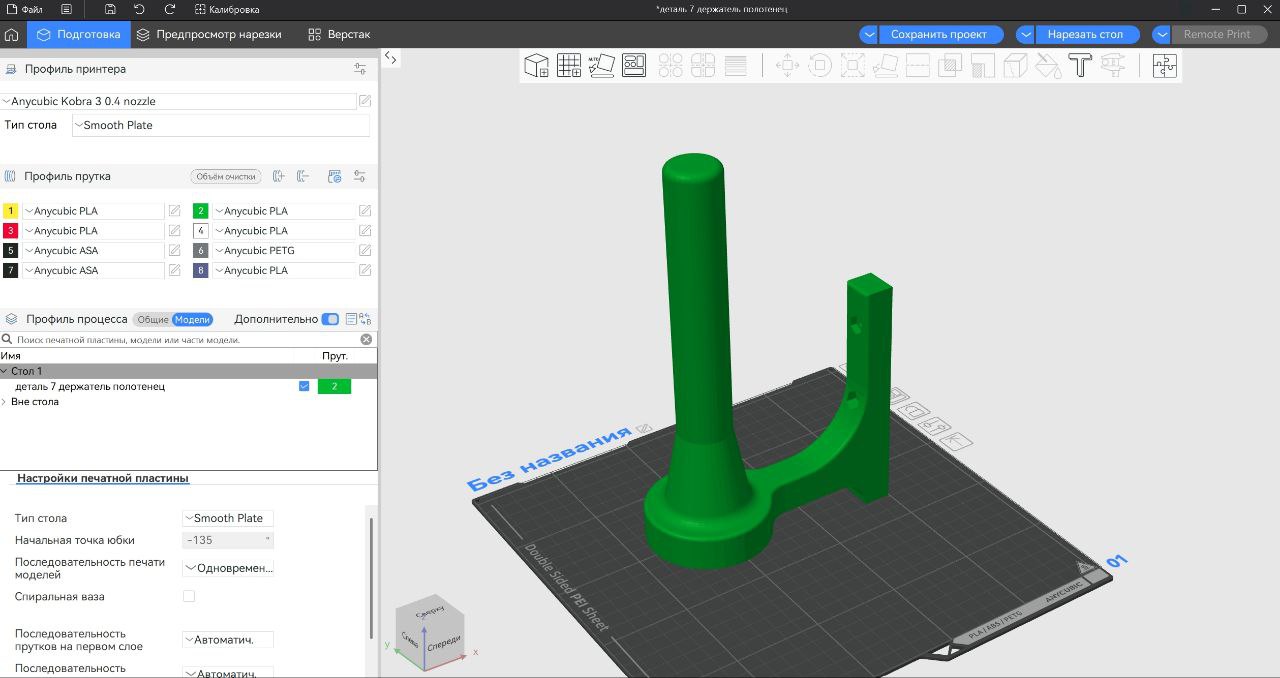Arrange all objects using toolbar icon
The image size is (1280, 678).
click(x=634, y=66)
